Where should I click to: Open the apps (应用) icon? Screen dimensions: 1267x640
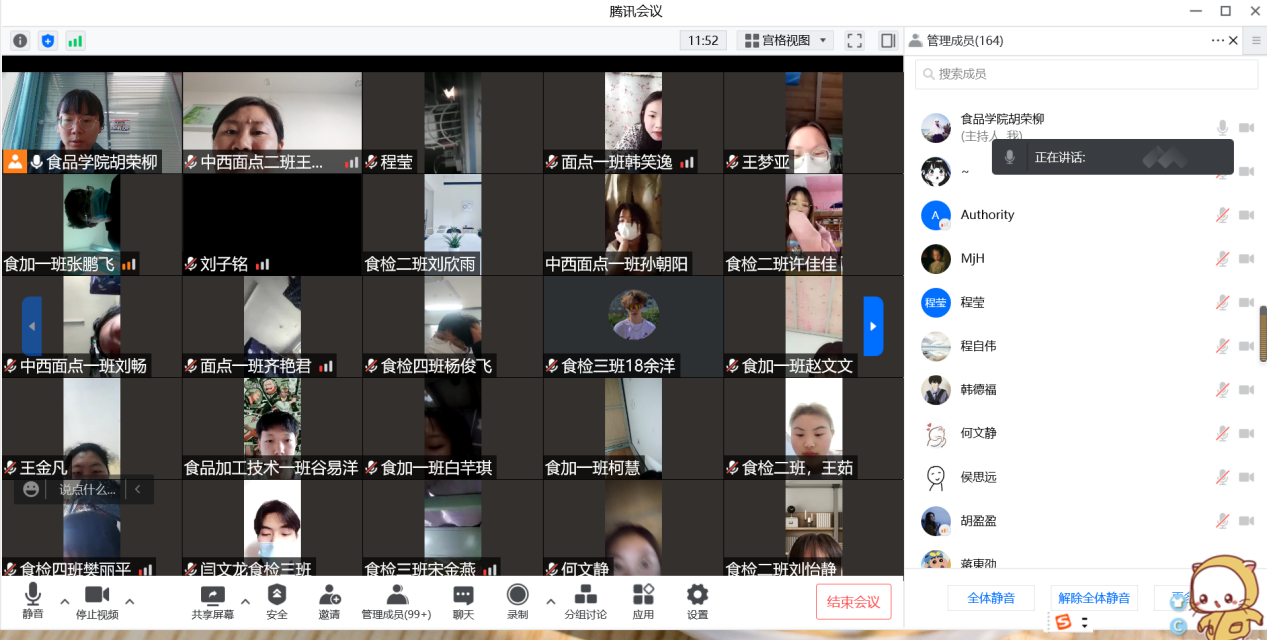[x=643, y=596]
